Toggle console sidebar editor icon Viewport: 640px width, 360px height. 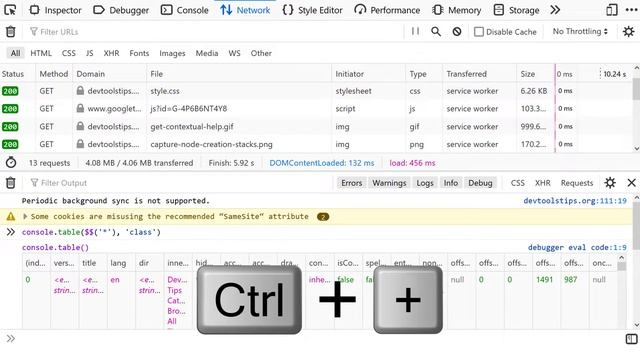pos(631,338)
